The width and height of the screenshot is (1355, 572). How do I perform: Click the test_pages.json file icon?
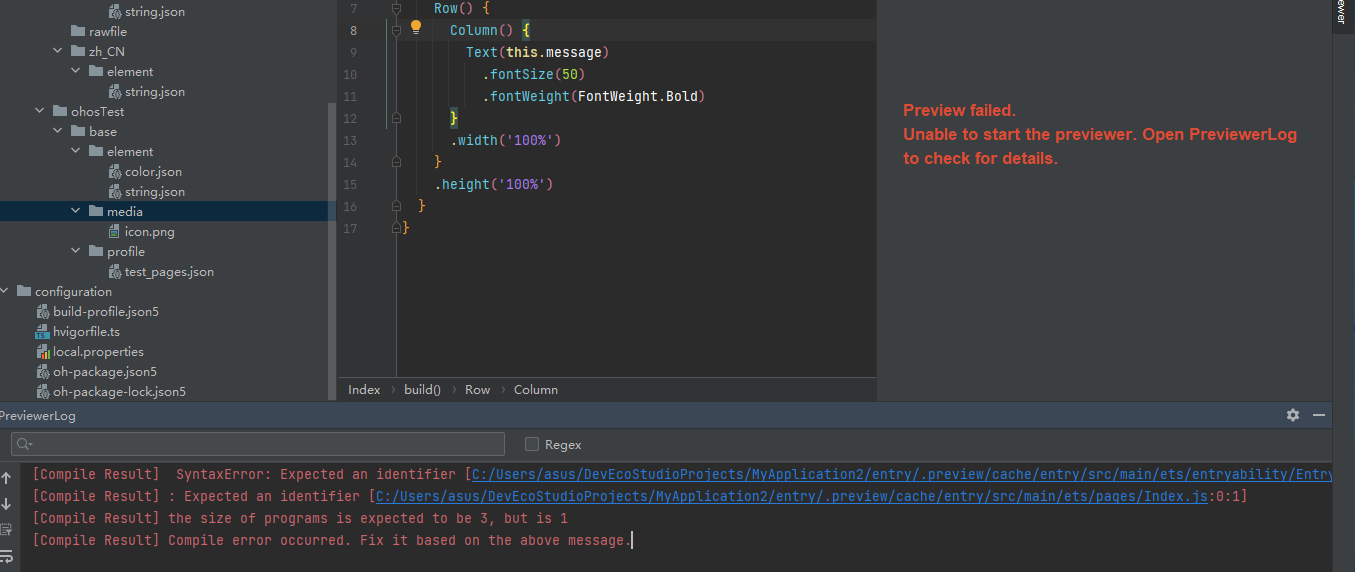(115, 271)
